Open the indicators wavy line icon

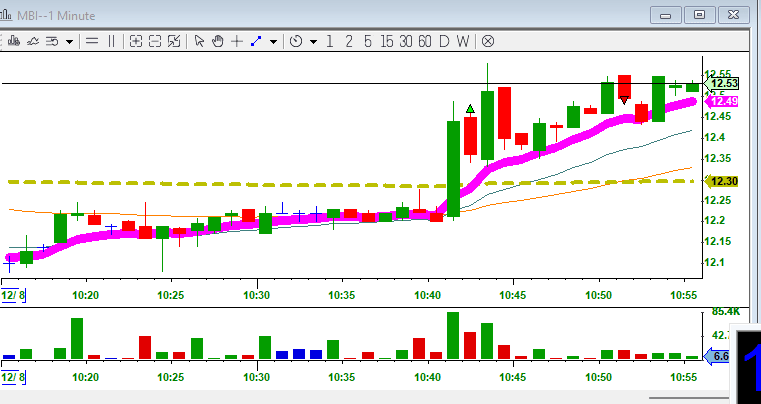click(32, 41)
